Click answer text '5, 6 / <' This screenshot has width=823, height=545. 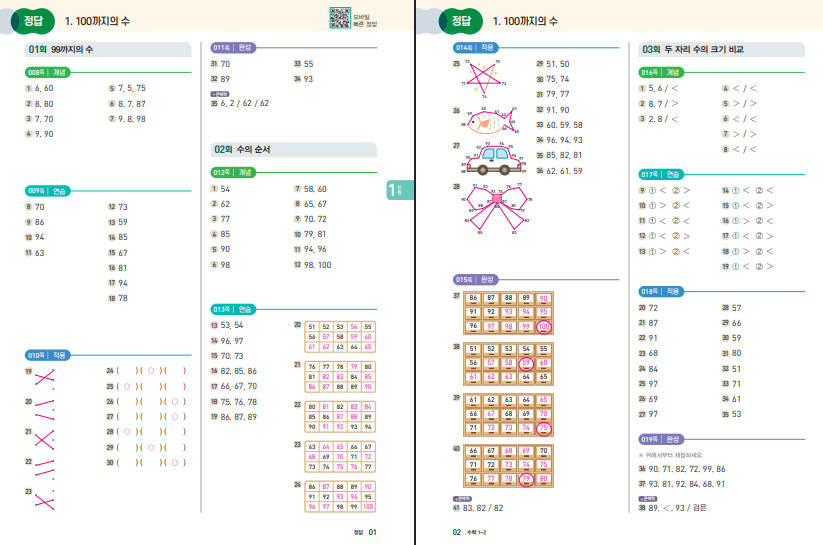pyautogui.click(x=663, y=88)
